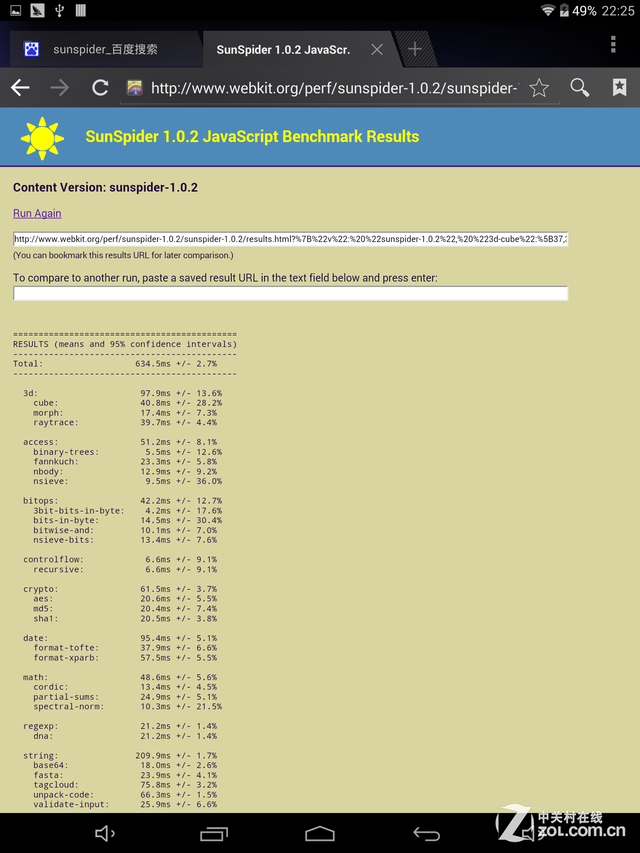Tap the USB notification icon
Viewport: 640px width, 853px height.
coord(59,10)
